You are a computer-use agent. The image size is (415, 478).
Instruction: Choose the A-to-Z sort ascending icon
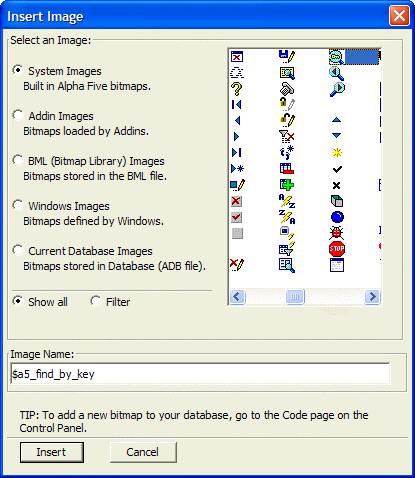coord(287,201)
